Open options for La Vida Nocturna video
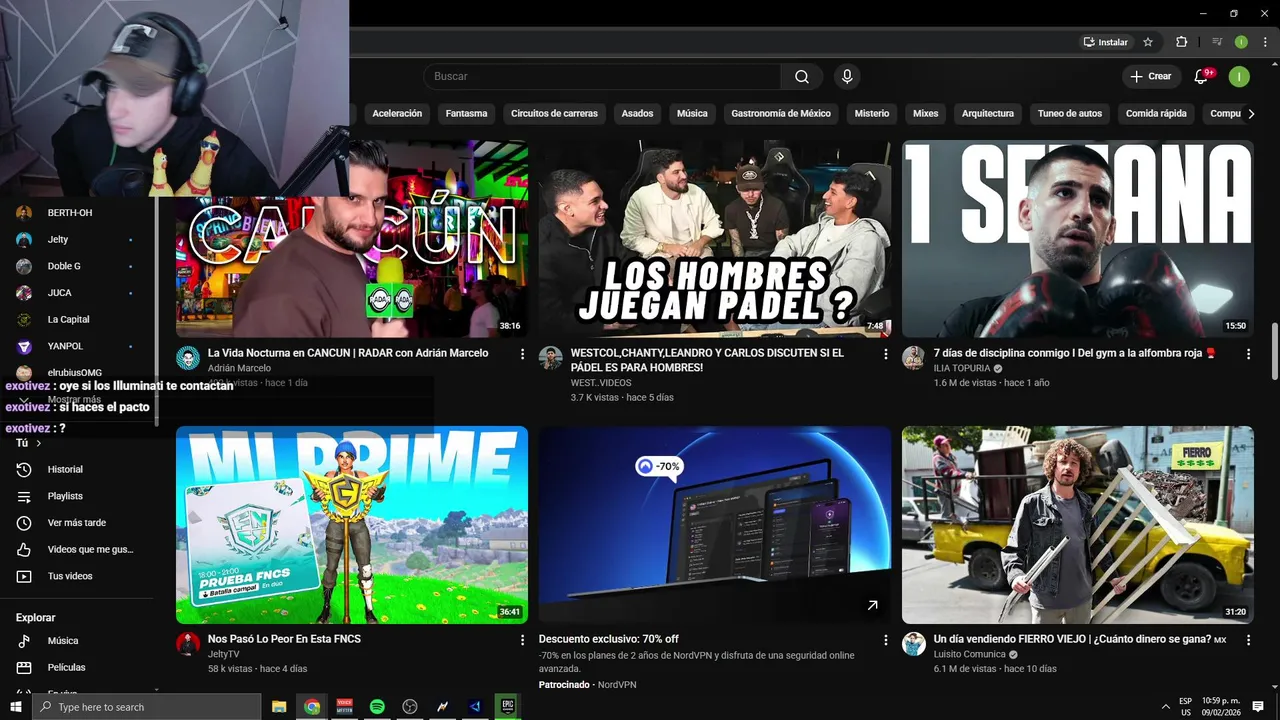1280x720 pixels. (x=522, y=354)
